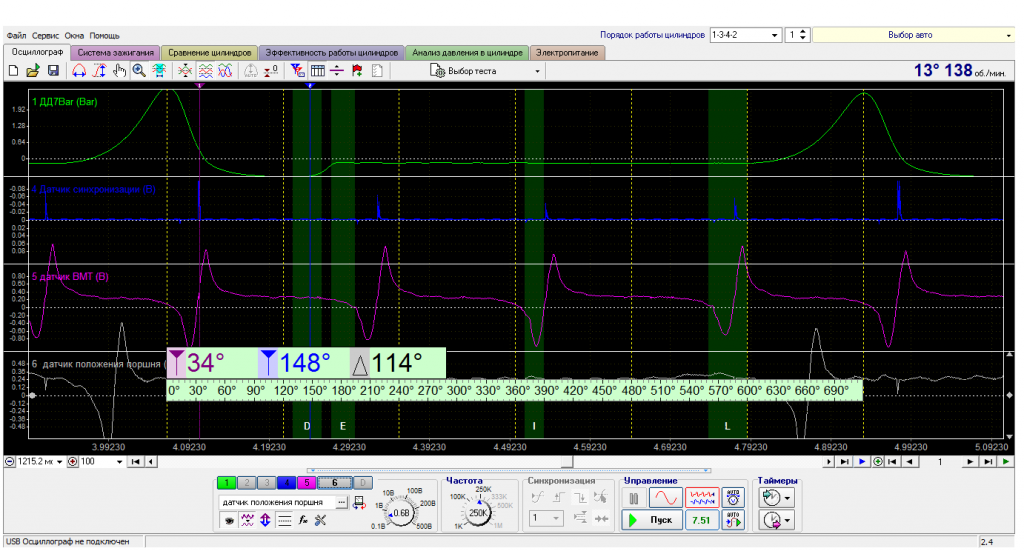1024x551 pixels.
Task: Select channel 6 button
Action: tap(334, 483)
